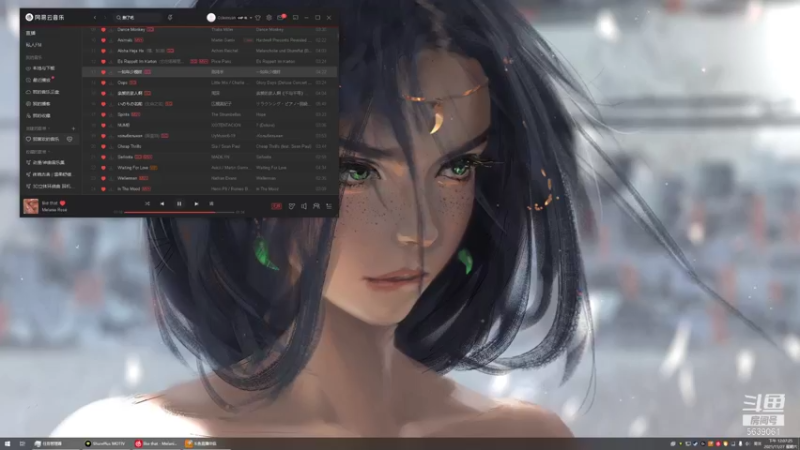Select the song Sofiretta row
This screenshot has width=800, height=450.
[209, 157]
